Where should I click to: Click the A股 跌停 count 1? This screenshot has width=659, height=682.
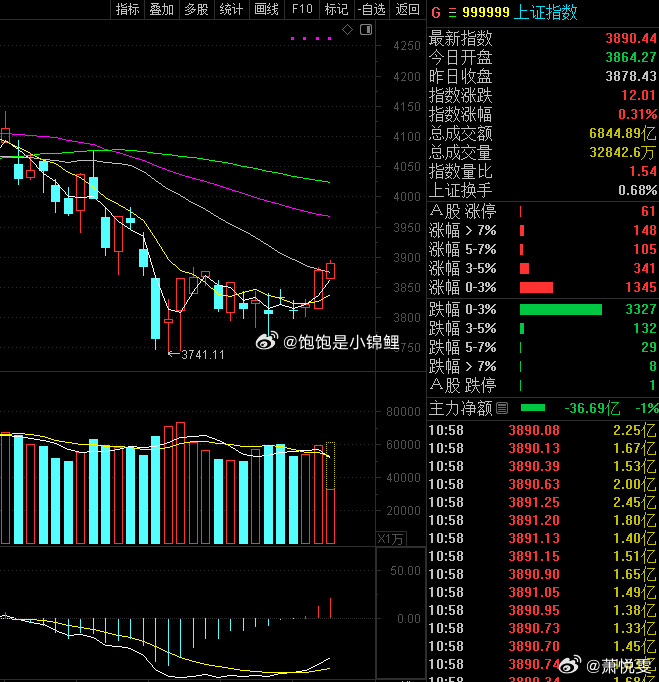tap(652, 385)
